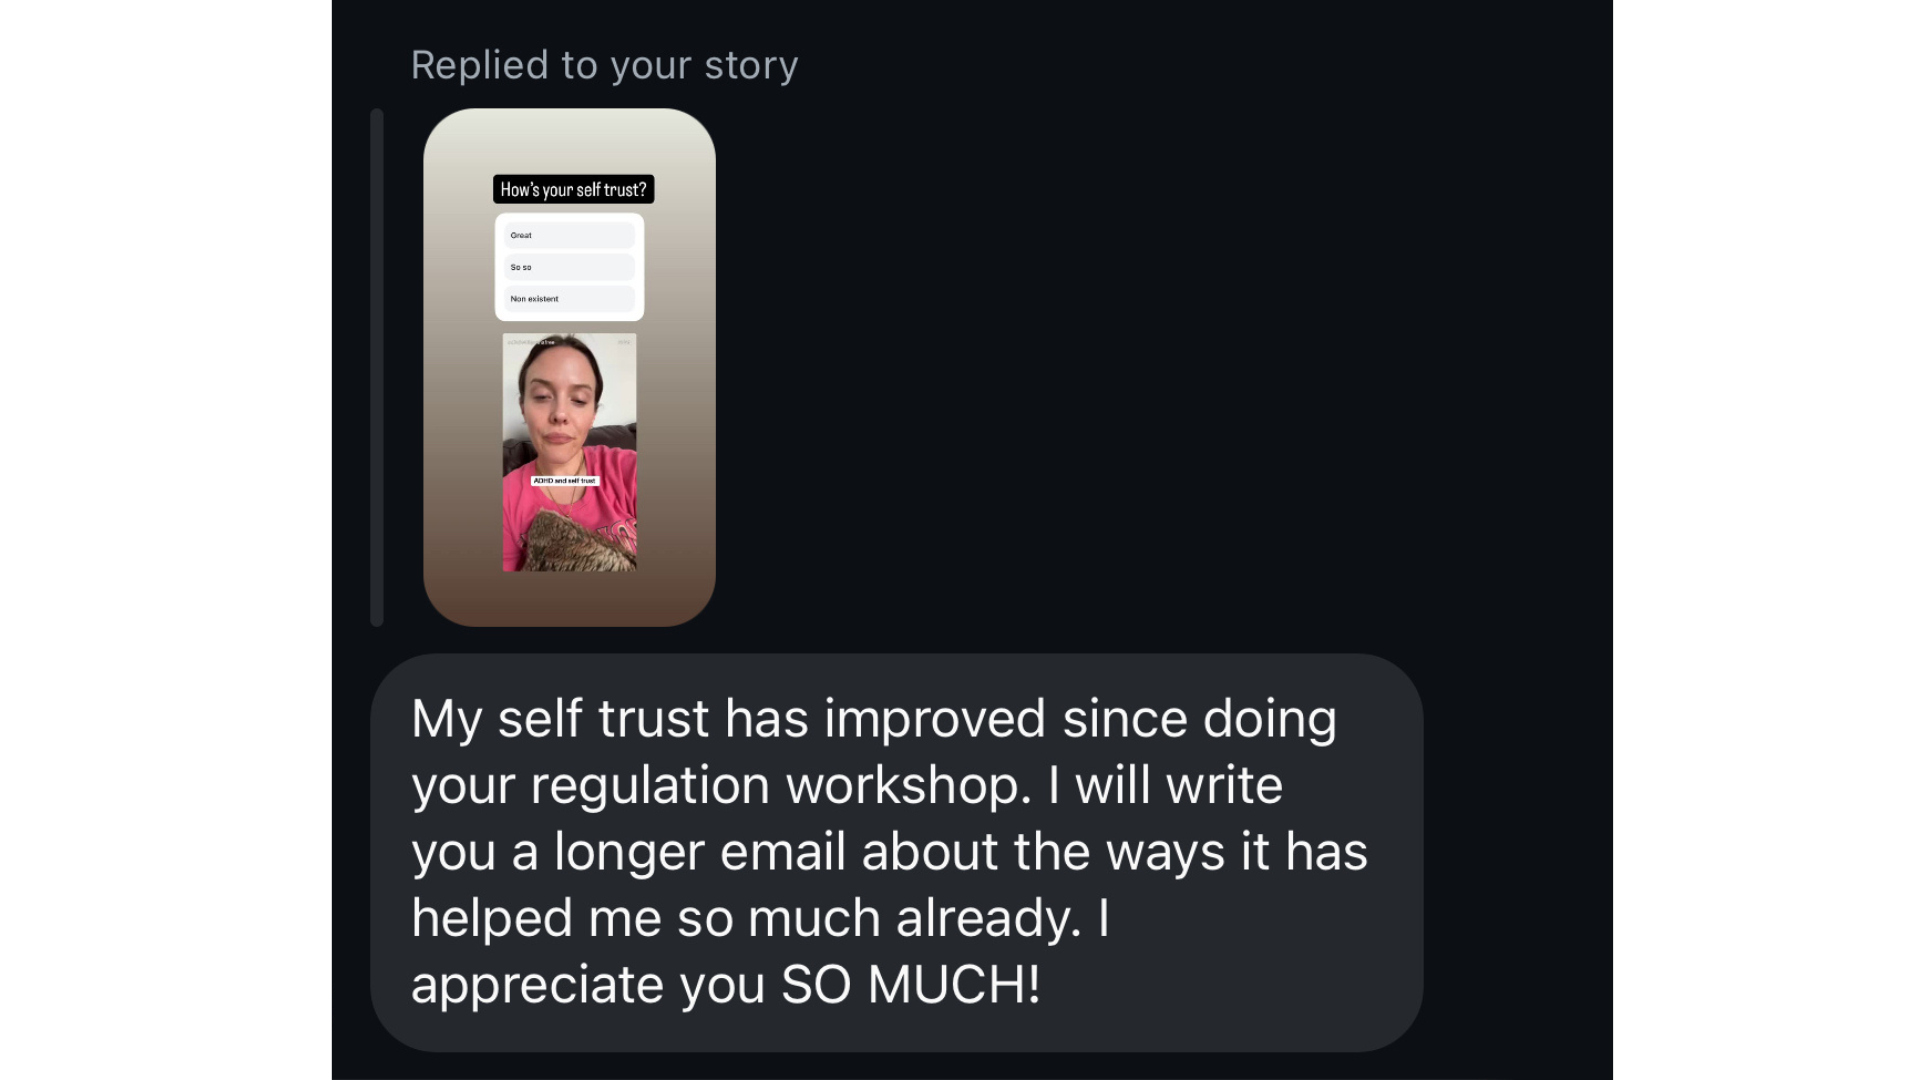This screenshot has width=1920, height=1080.
Task: Select the message bubble about self trust
Action: click(x=896, y=852)
